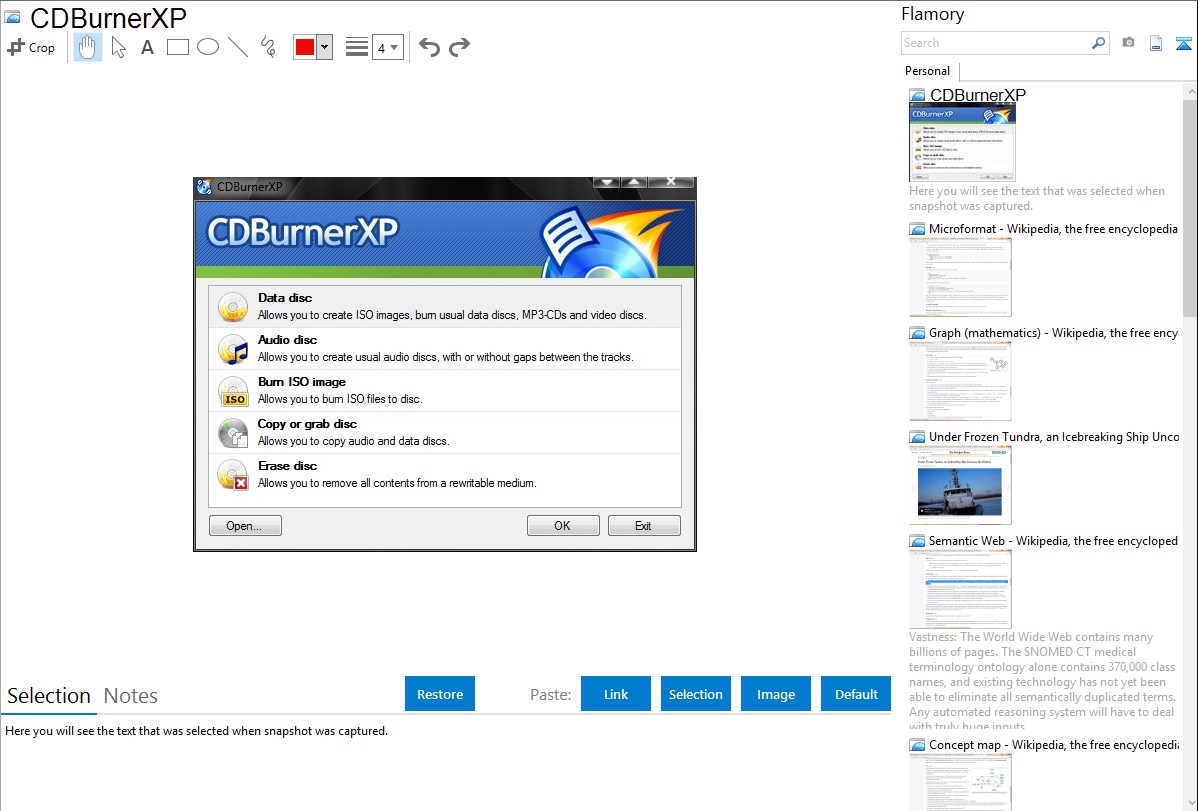Click the red color swatch
This screenshot has height=811, width=1198.
click(305, 47)
